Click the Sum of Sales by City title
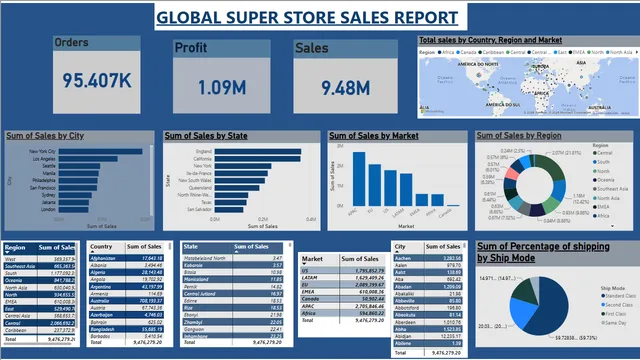Viewport: 640px width, 360px height. click(x=45, y=136)
